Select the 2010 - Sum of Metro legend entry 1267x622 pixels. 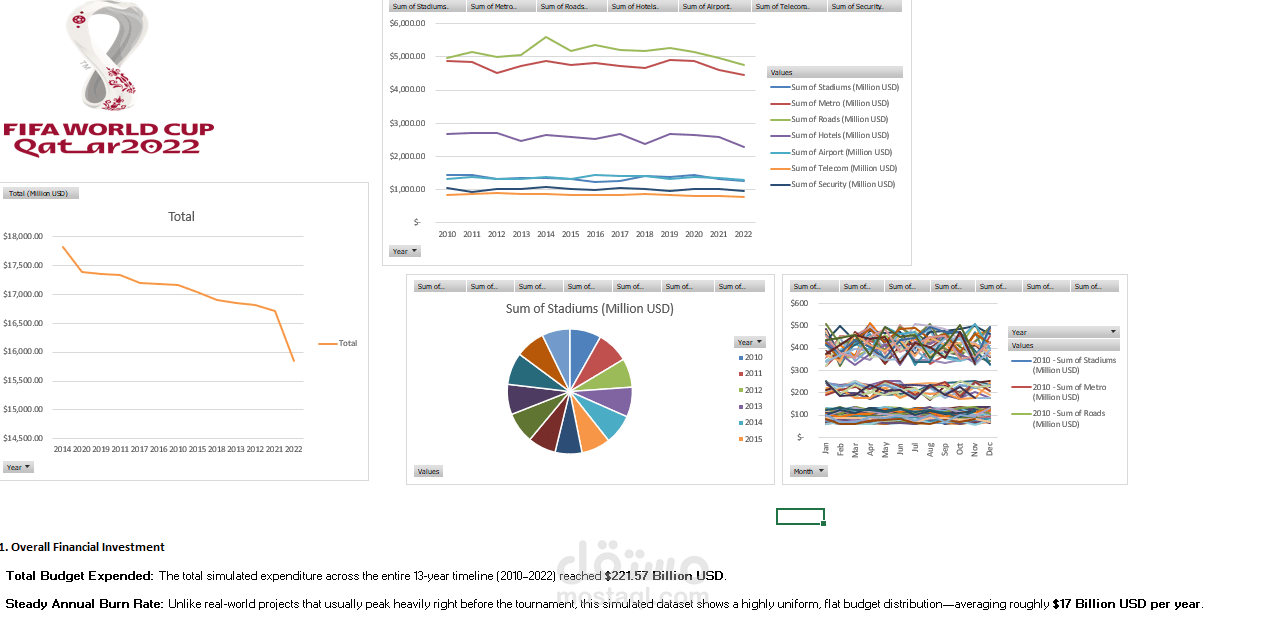[x=1059, y=392]
